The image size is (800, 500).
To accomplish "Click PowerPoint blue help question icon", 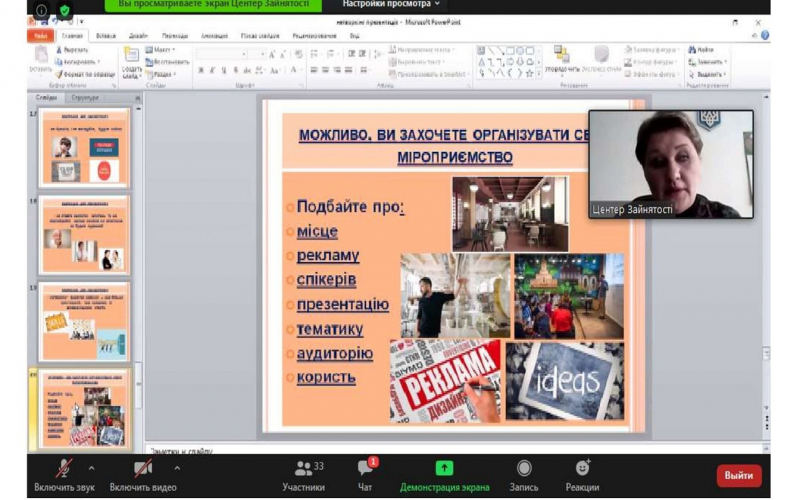I will (x=764, y=36).
